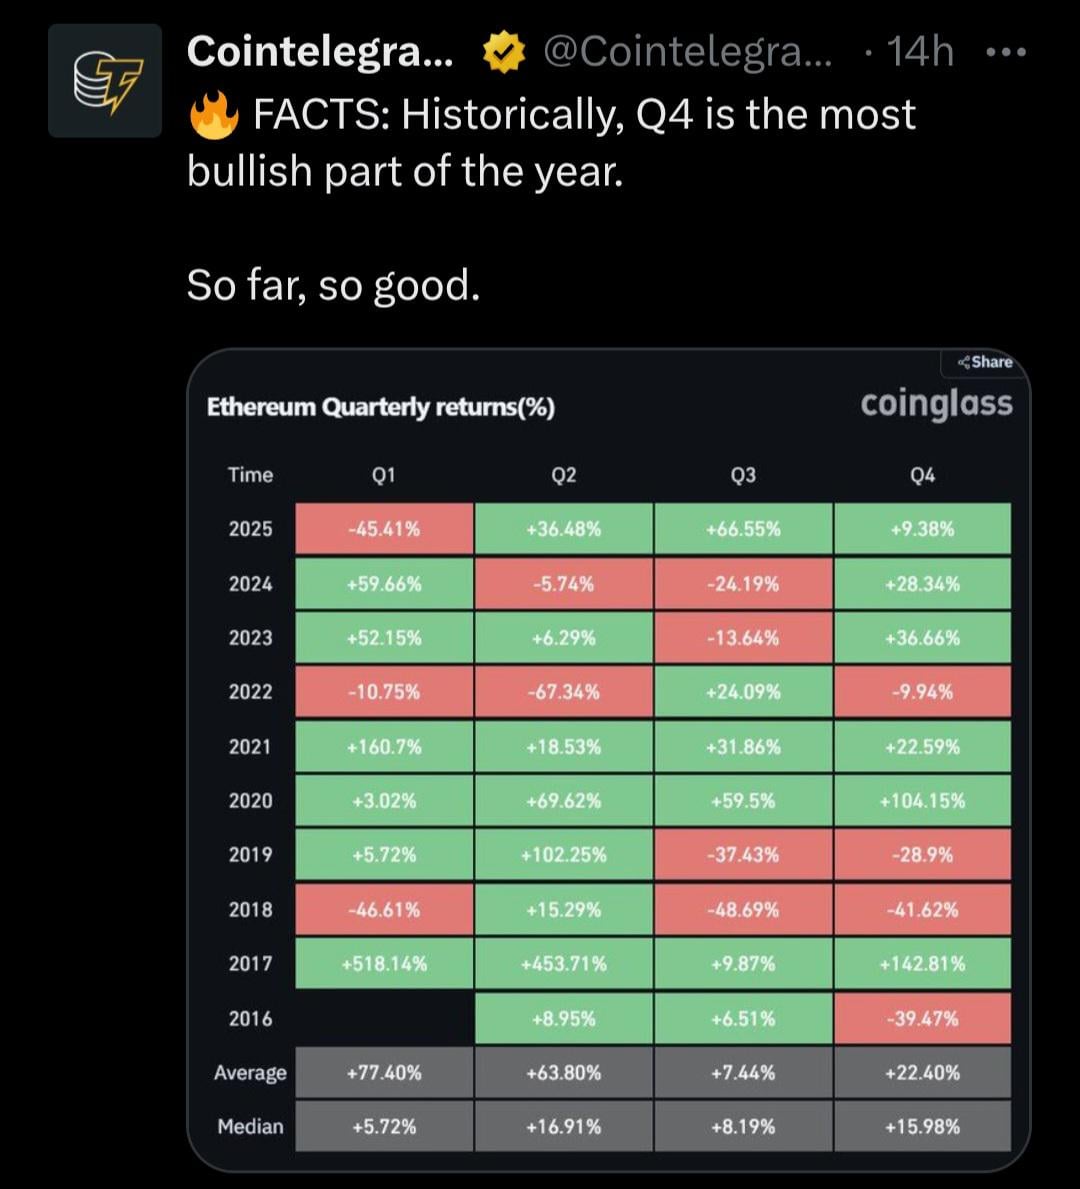Click the gold verified badge
Screen dimensions: 1080x1189
coord(504,53)
